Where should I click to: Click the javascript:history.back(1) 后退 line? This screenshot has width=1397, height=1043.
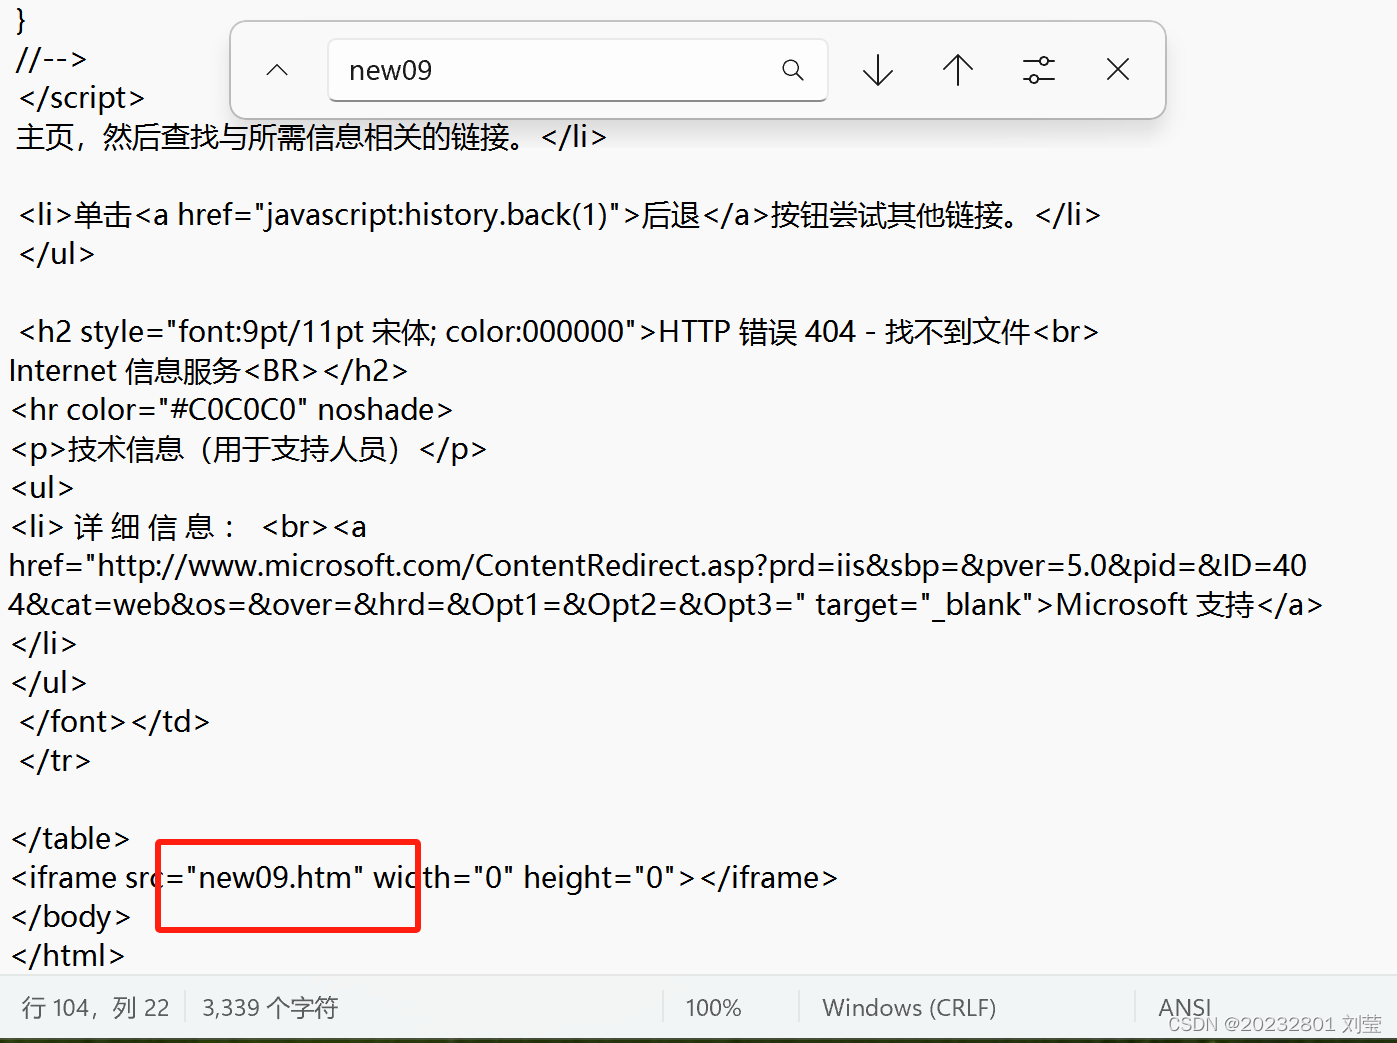559,215
